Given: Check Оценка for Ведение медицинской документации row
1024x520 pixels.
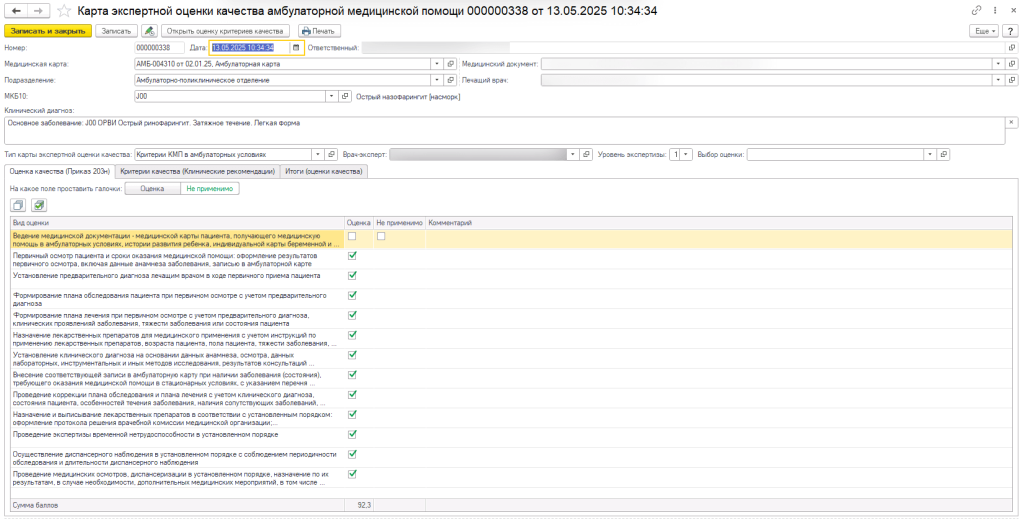Looking at the screenshot, I should [x=352, y=236].
